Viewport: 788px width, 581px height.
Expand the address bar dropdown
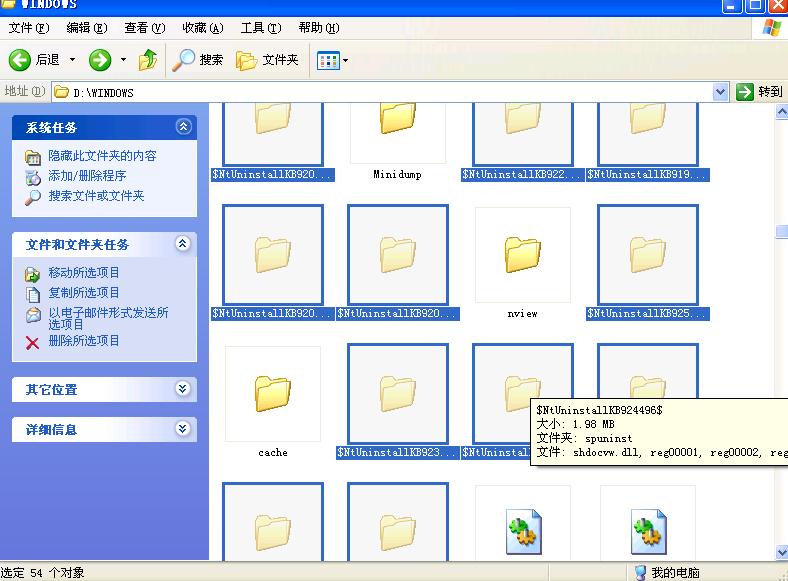tap(721, 92)
